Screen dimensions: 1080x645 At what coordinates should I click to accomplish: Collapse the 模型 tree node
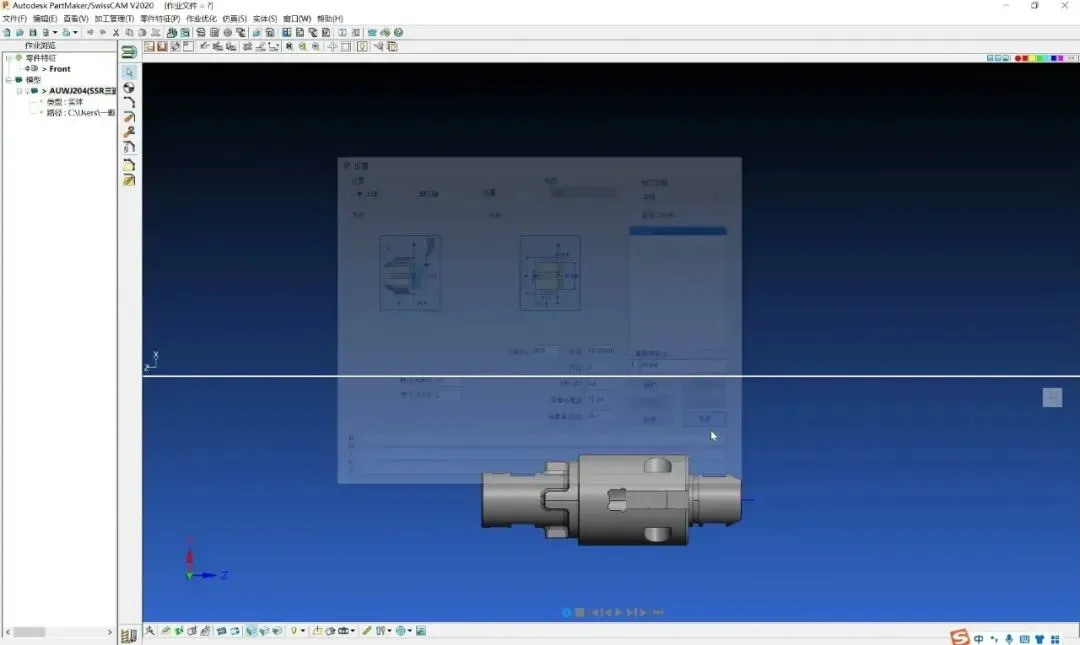tap(10, 80)
